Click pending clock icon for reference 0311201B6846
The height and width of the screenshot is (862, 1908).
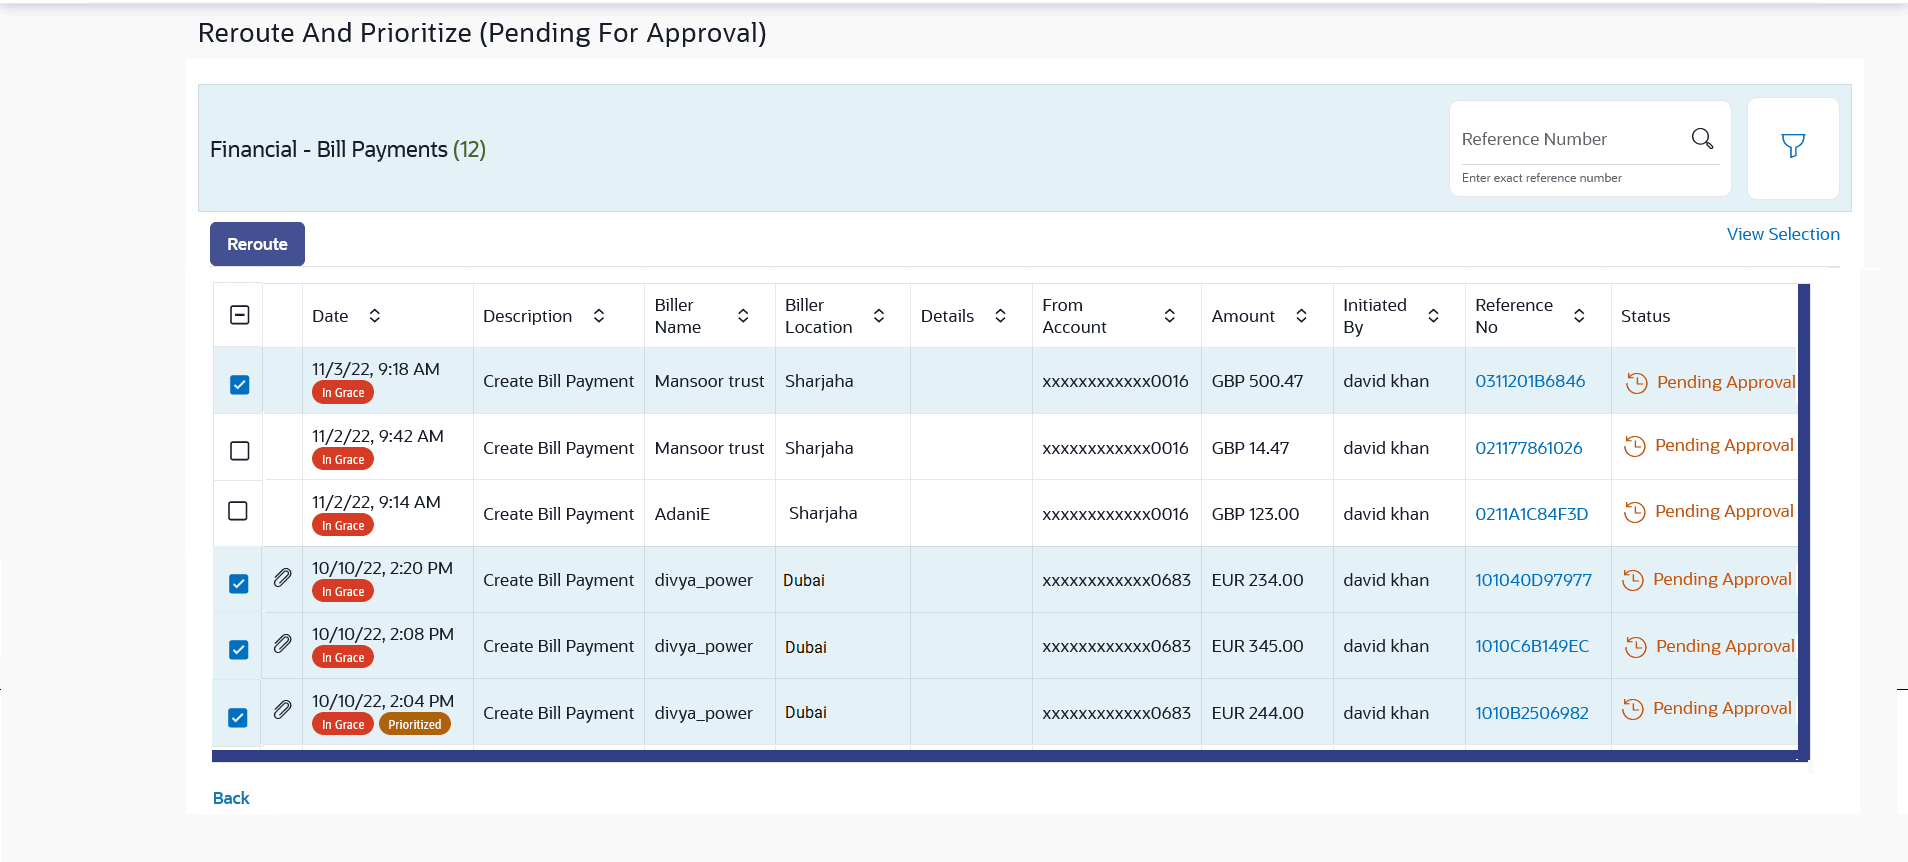click(x=1636, y=383)
